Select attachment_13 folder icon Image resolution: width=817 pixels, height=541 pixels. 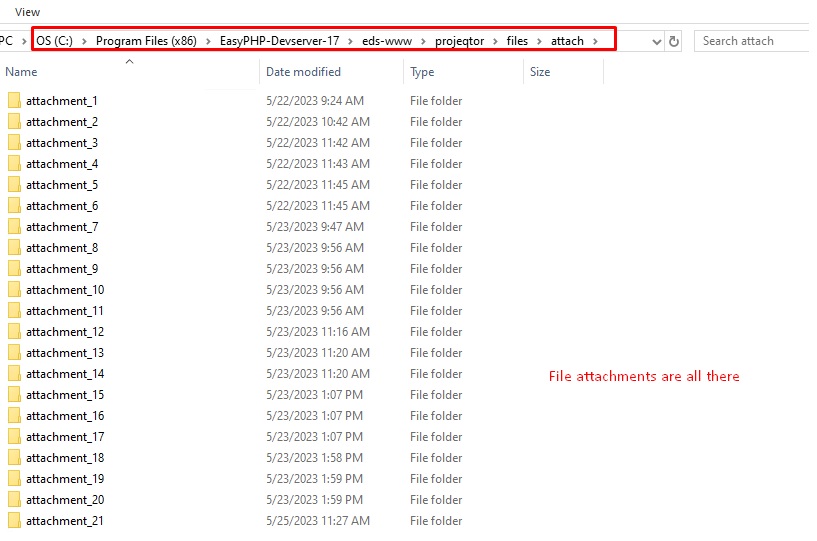point(15,352)
